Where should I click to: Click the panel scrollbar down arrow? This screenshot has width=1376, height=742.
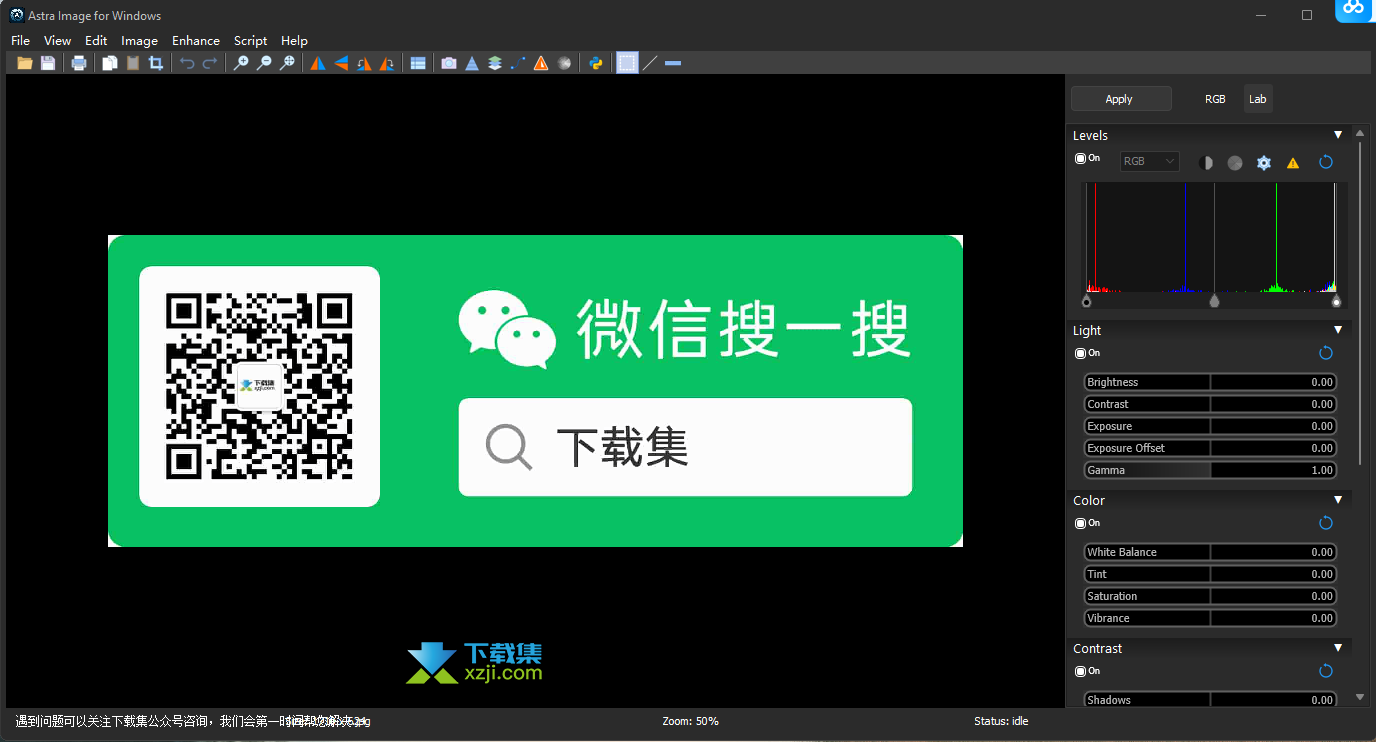click(1360, 697)
